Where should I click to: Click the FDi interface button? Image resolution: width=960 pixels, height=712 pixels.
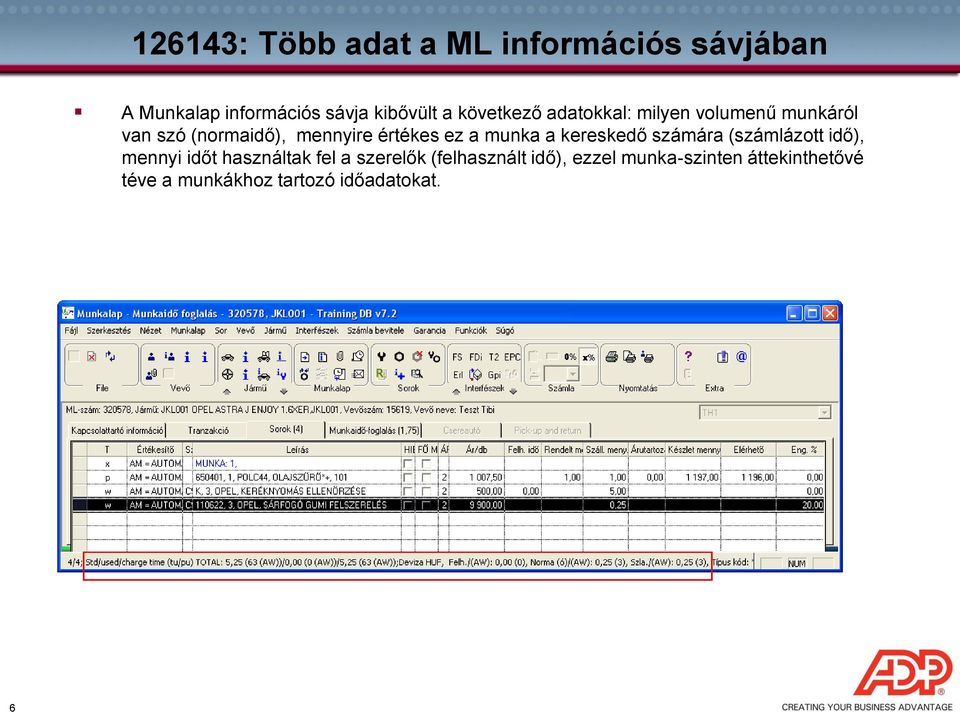coord(476,357)
